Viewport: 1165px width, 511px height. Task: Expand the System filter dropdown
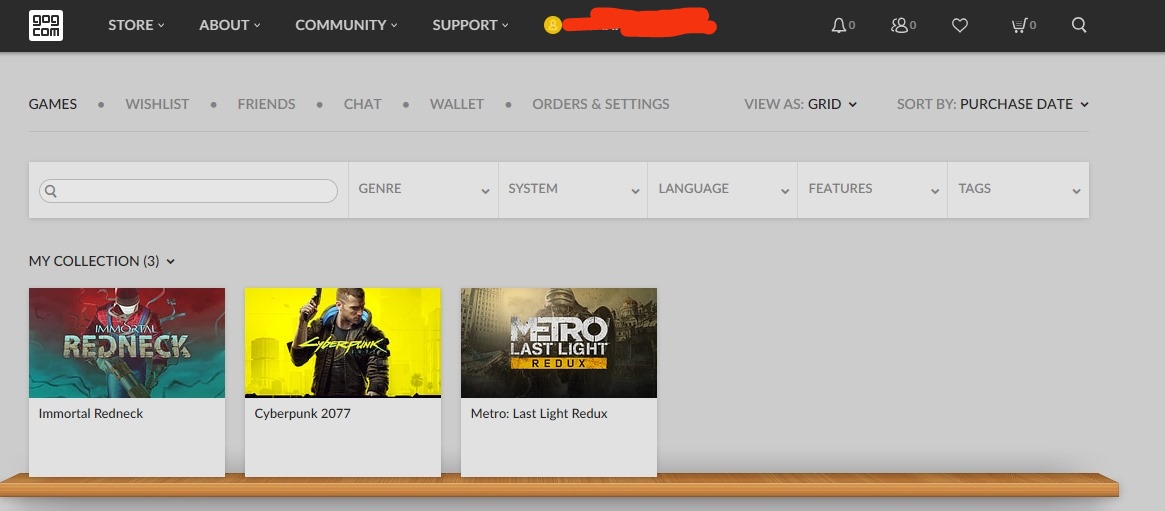coord(573,189)
